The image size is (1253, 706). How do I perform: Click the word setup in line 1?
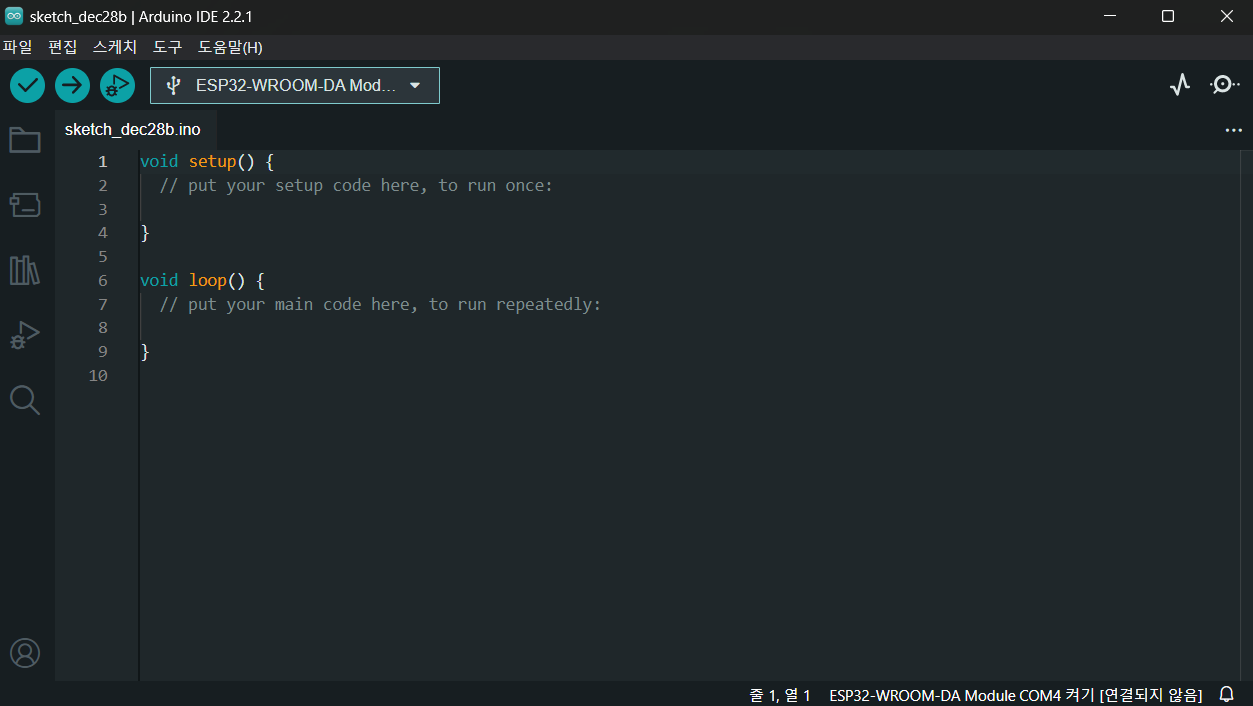coord(212,162)
